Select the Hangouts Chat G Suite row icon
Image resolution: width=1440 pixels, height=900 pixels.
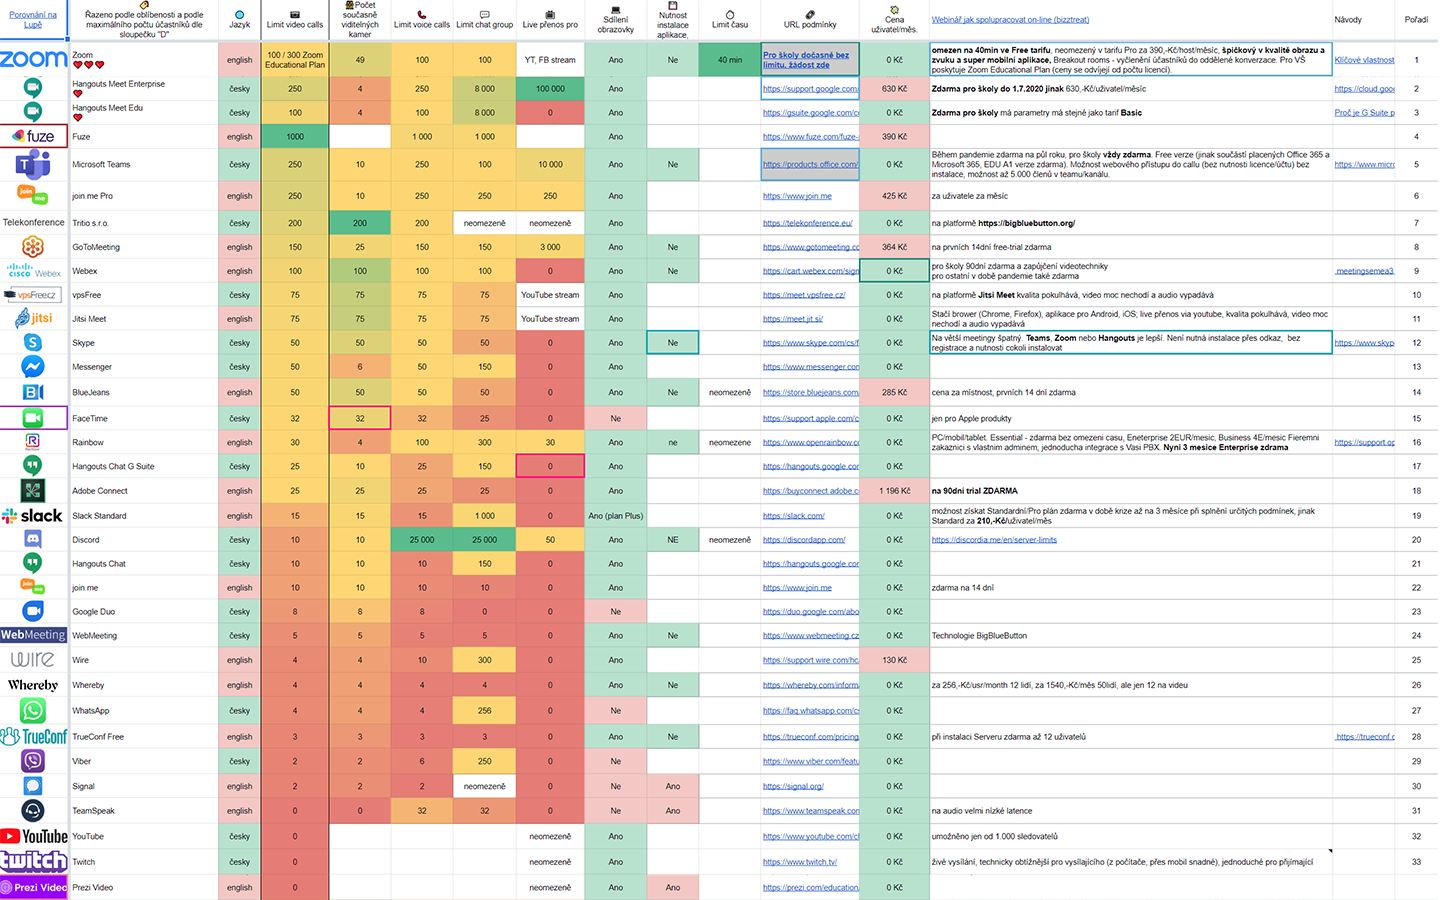pos(33,465)
